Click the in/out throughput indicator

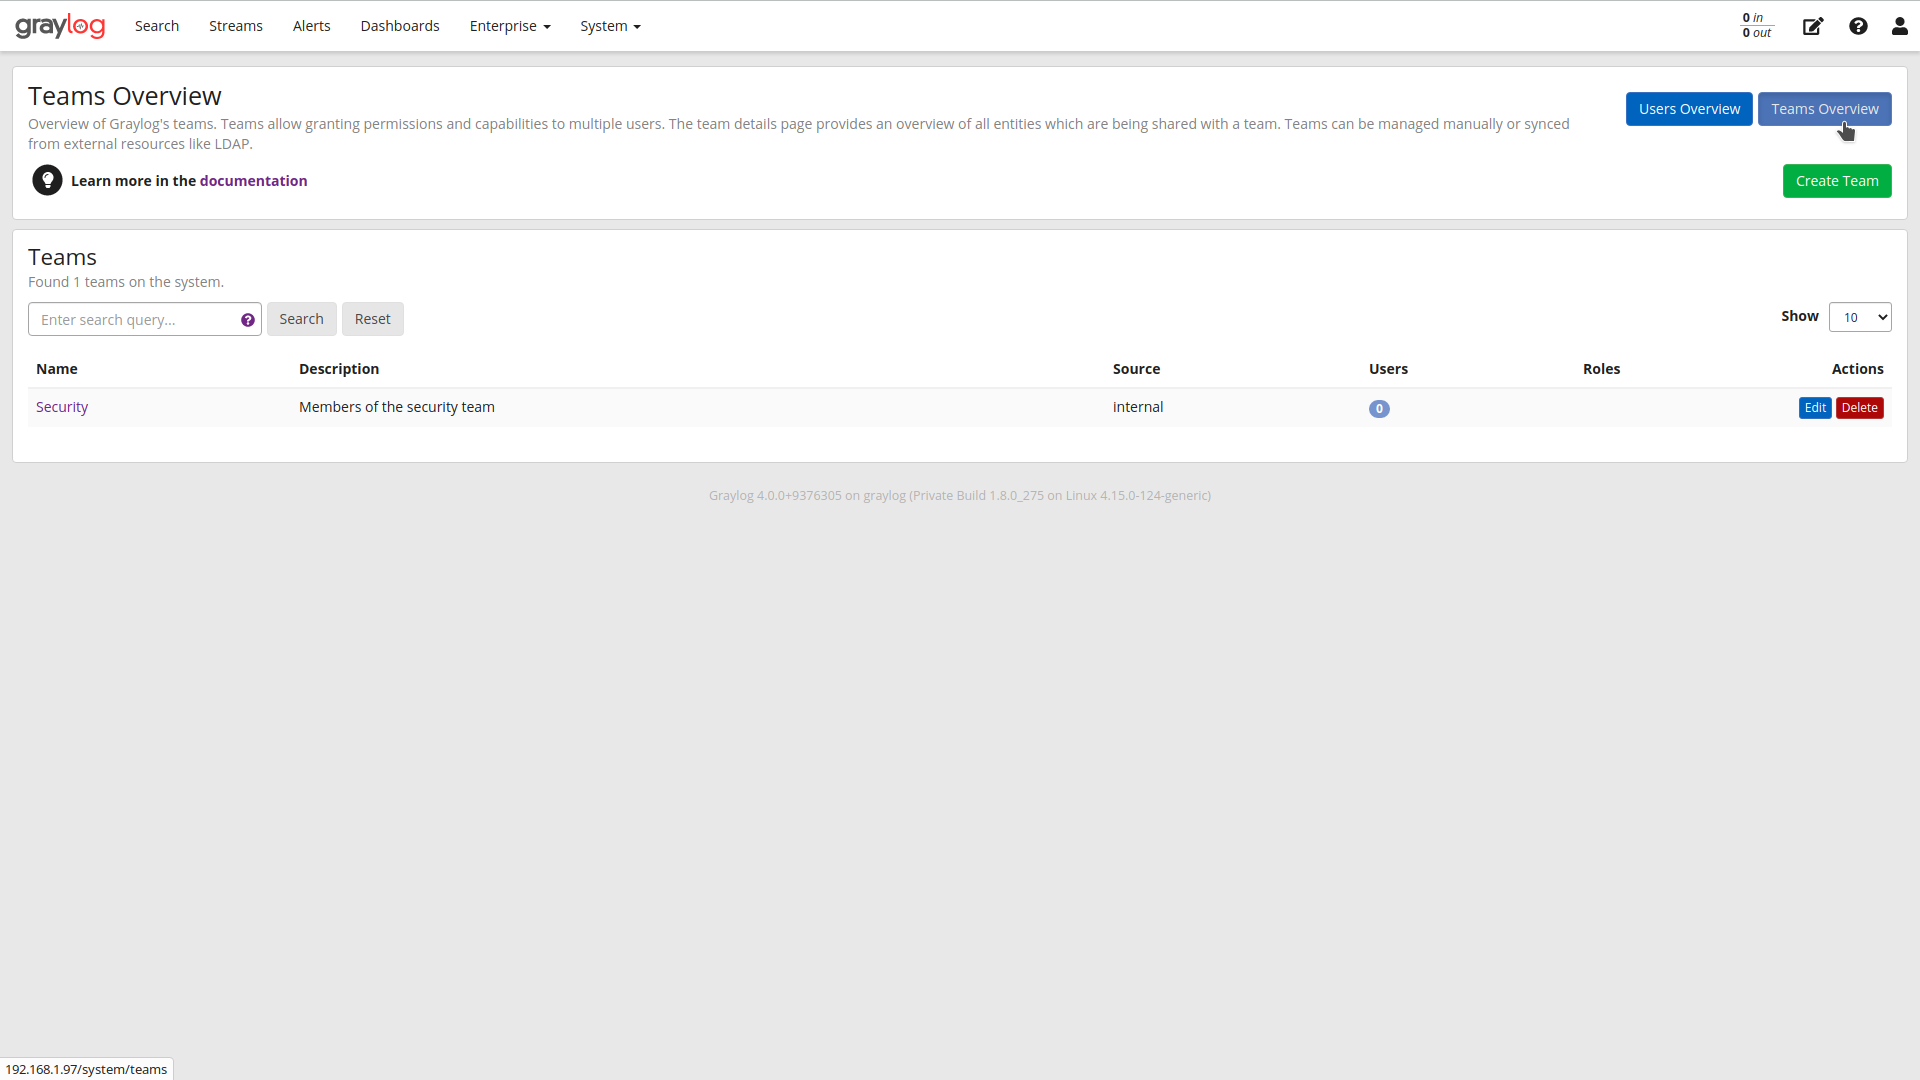[1755, 26]
